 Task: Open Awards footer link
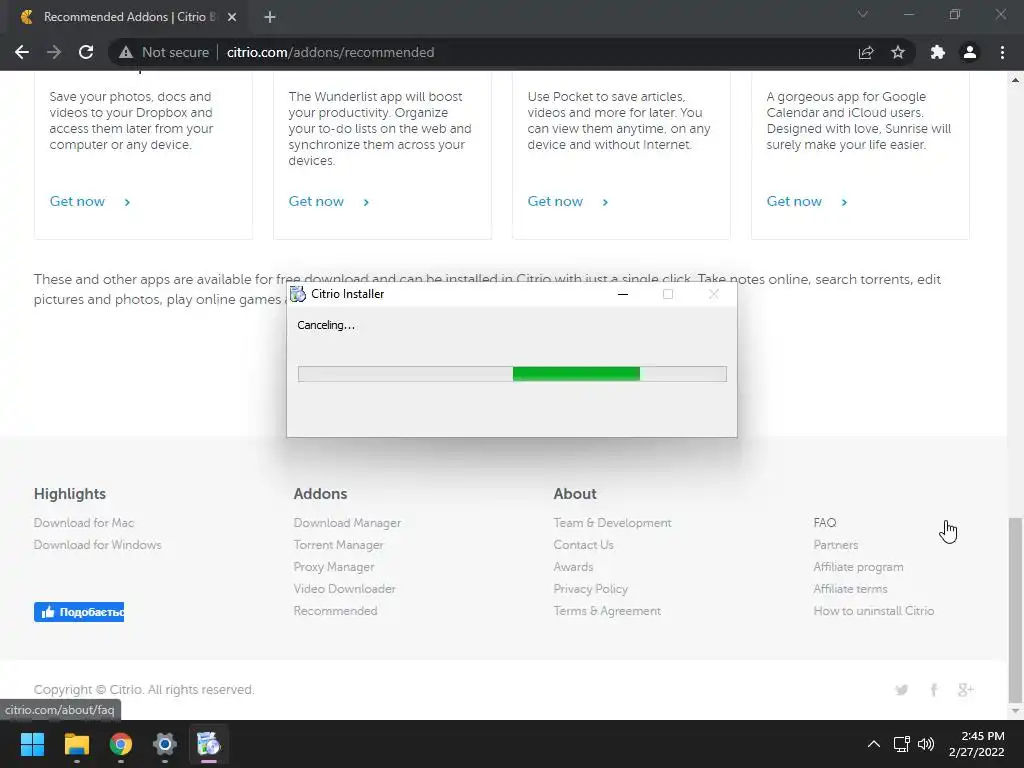[x=573, y=567]
